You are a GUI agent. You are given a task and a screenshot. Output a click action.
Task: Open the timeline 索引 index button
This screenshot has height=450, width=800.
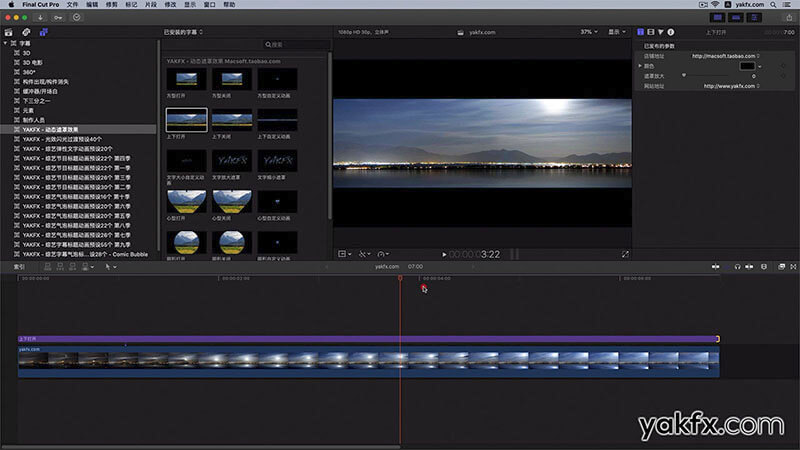[19, 267]
